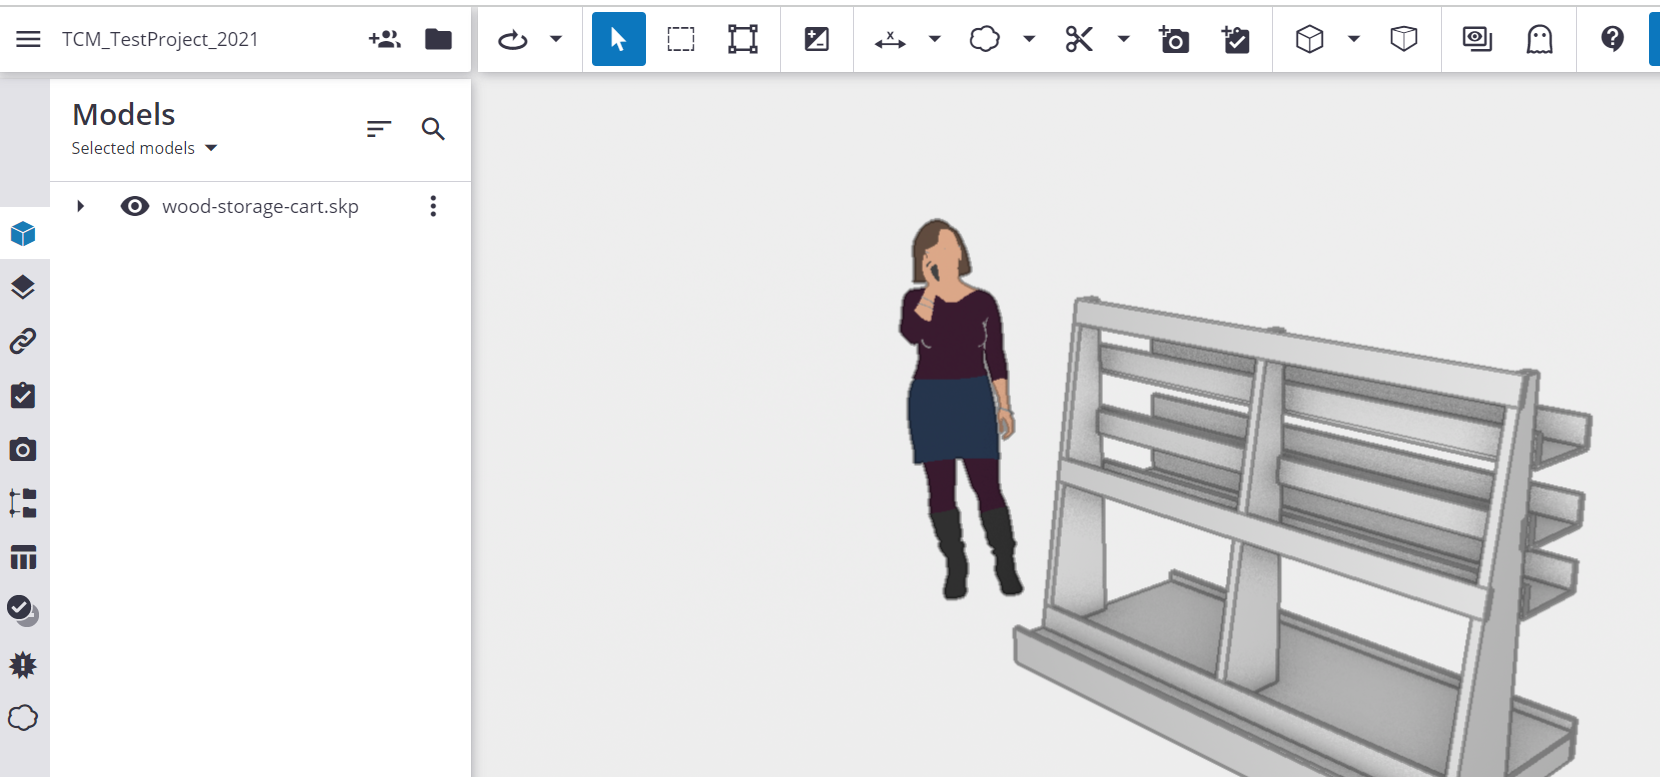Open the help question mark icon
Screen dimensions: 1660x777
pyautogui.click(x=1612, y=39)
